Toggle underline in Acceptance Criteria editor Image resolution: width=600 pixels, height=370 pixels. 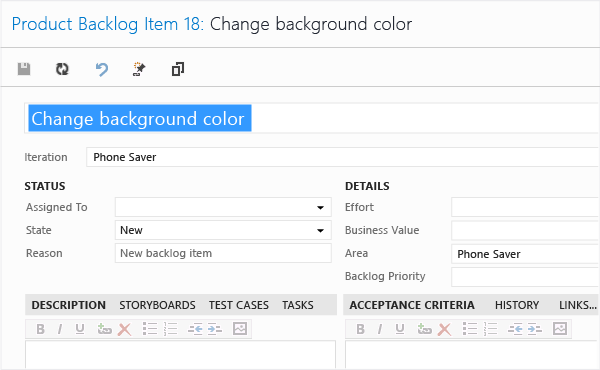tap(399, 329)
